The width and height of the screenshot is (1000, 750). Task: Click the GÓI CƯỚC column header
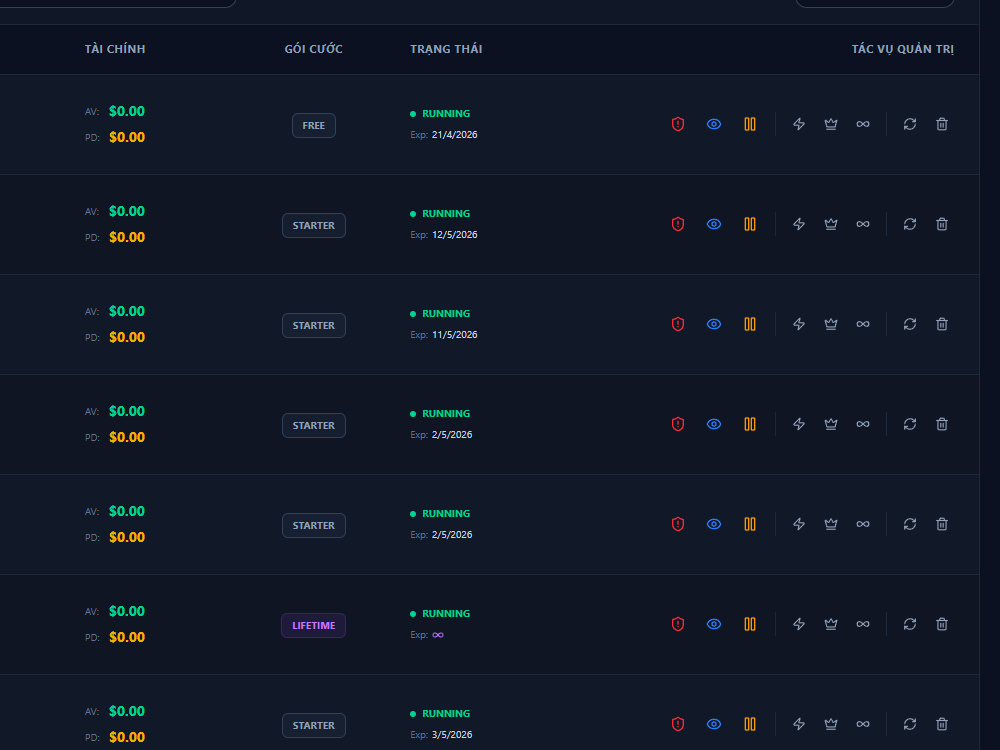(x=314, y=49)
